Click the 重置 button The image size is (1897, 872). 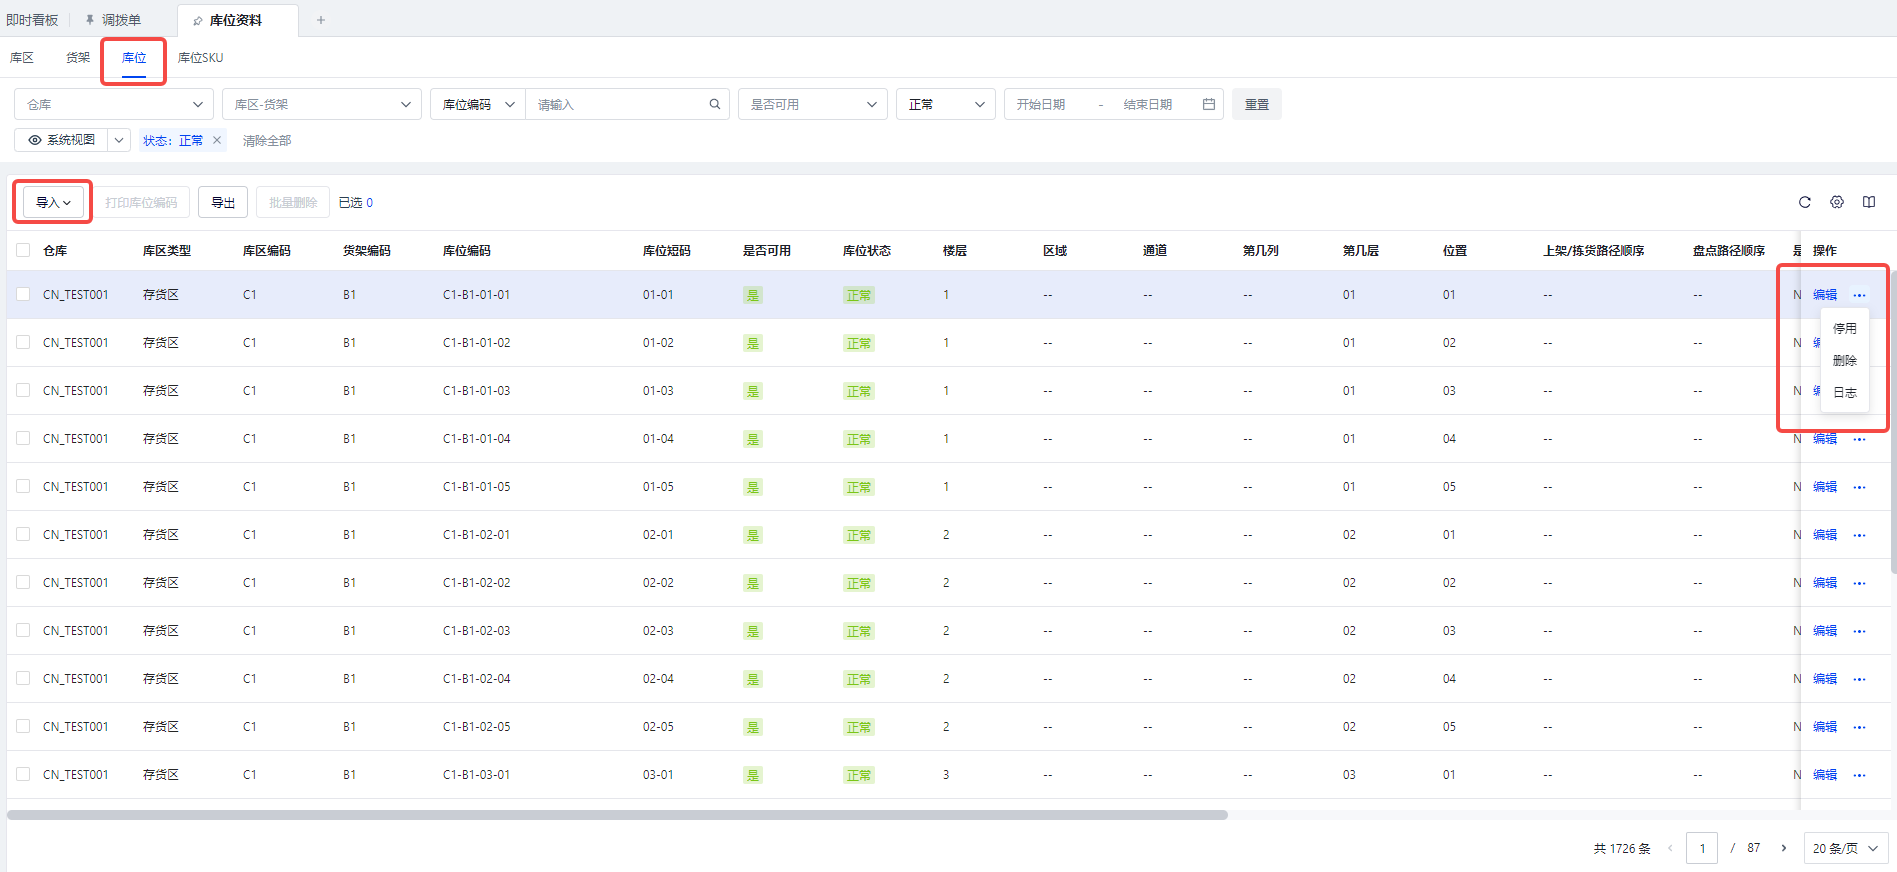pos(1256,104)
